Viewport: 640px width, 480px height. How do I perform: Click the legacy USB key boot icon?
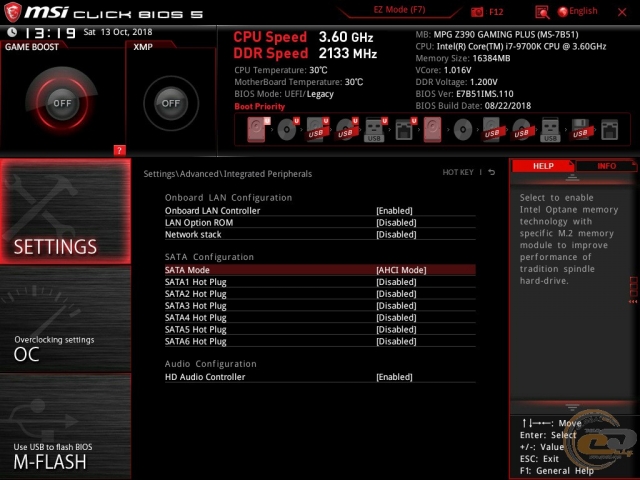(550, 130)
